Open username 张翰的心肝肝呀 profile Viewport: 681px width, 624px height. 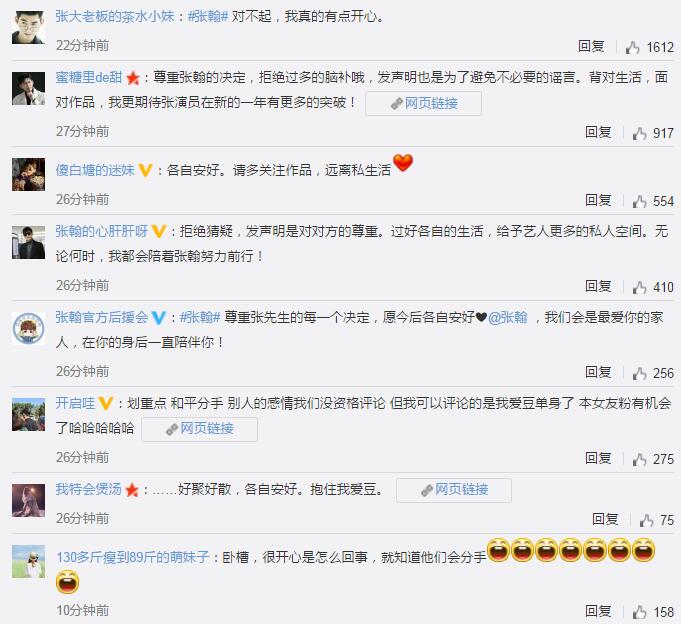pyautogui.click(x=102, y=231)
